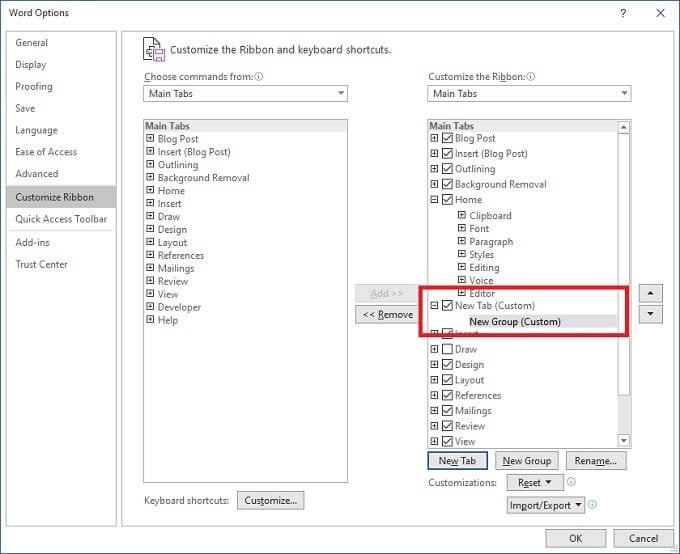Enable the Draw tab checkbox
680x554 pixels.
click(x=447, y=349)
